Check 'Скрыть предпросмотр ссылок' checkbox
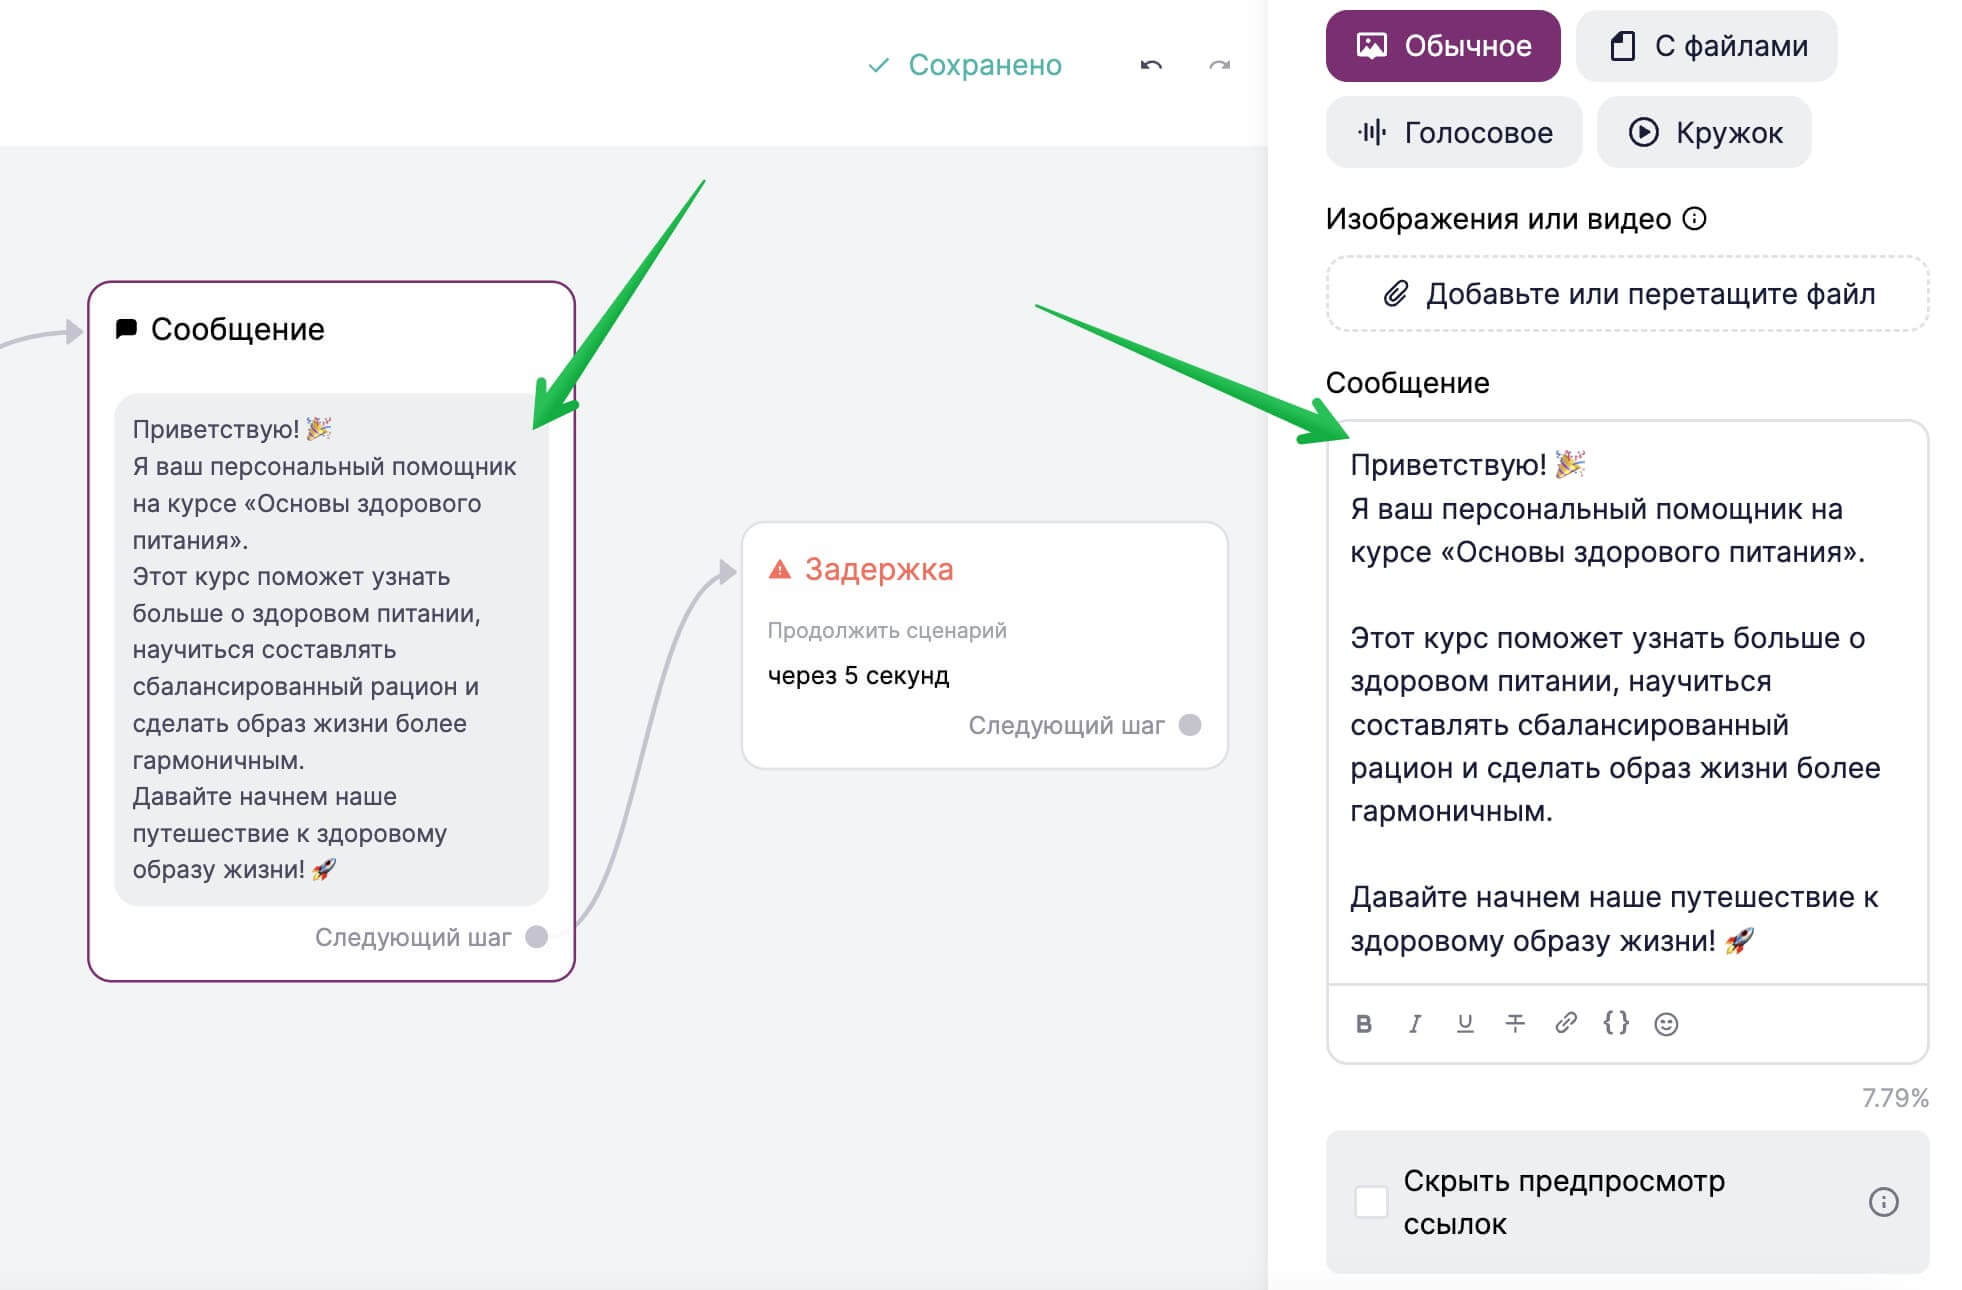Image resolution: width=1962 pixels, height=1290 pixels. (1371, 1201)
